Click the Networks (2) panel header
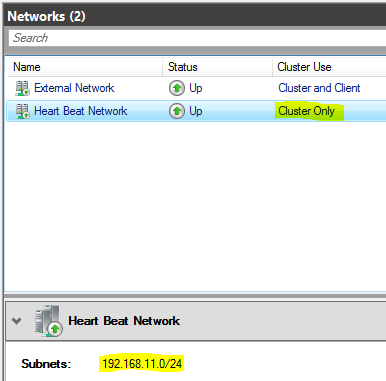The width and height of the screenshot is (386, 381). [46, 16]
